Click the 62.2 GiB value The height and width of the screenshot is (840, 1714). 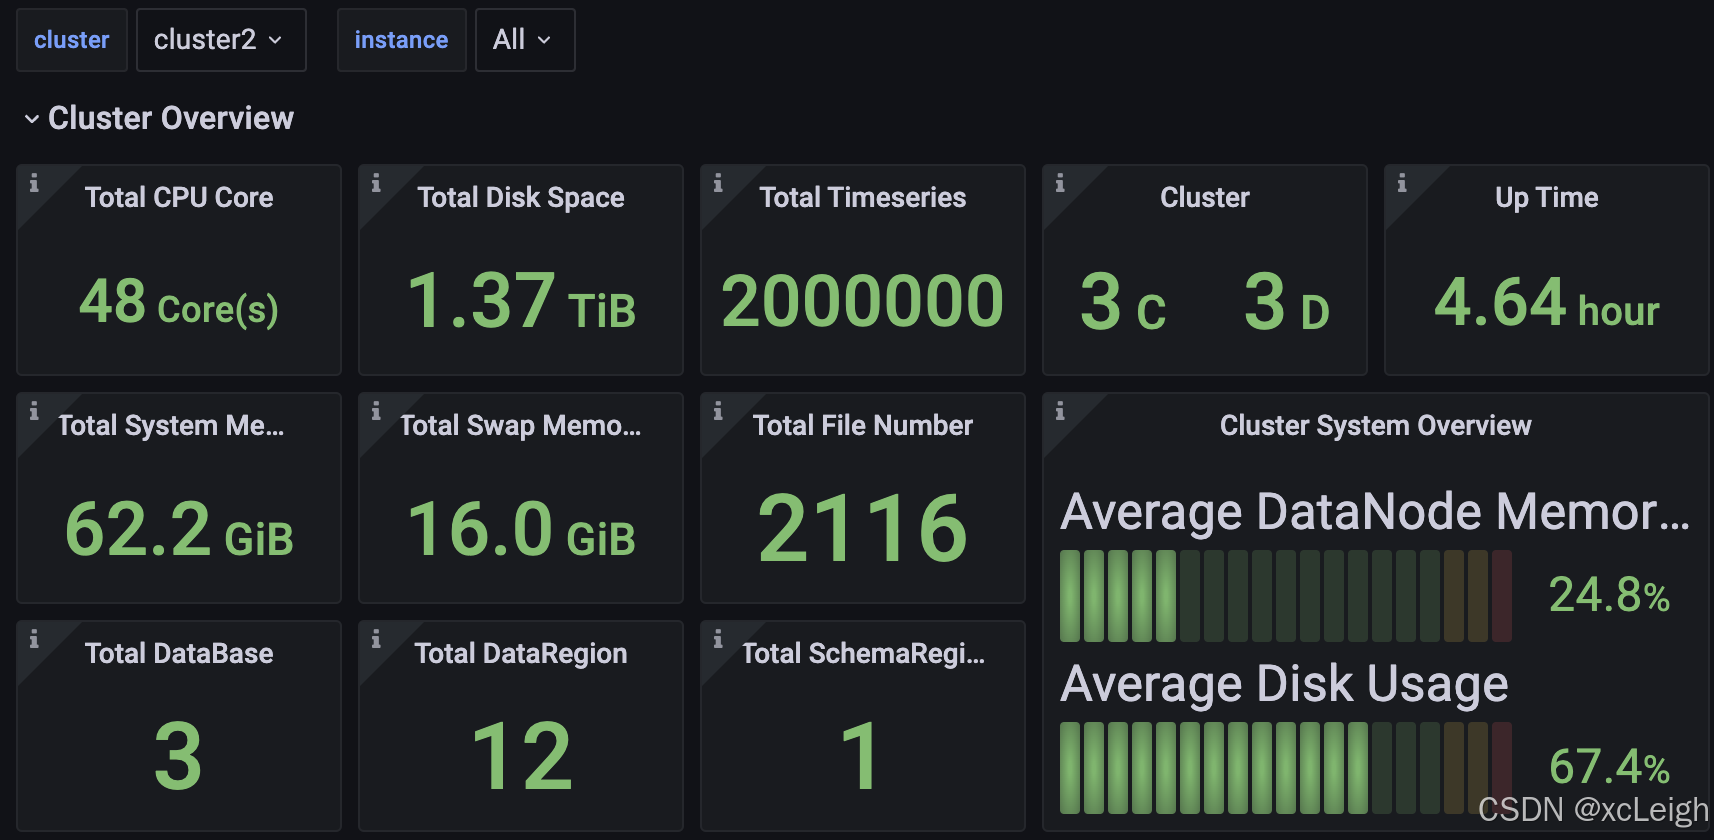click(179, 530)
